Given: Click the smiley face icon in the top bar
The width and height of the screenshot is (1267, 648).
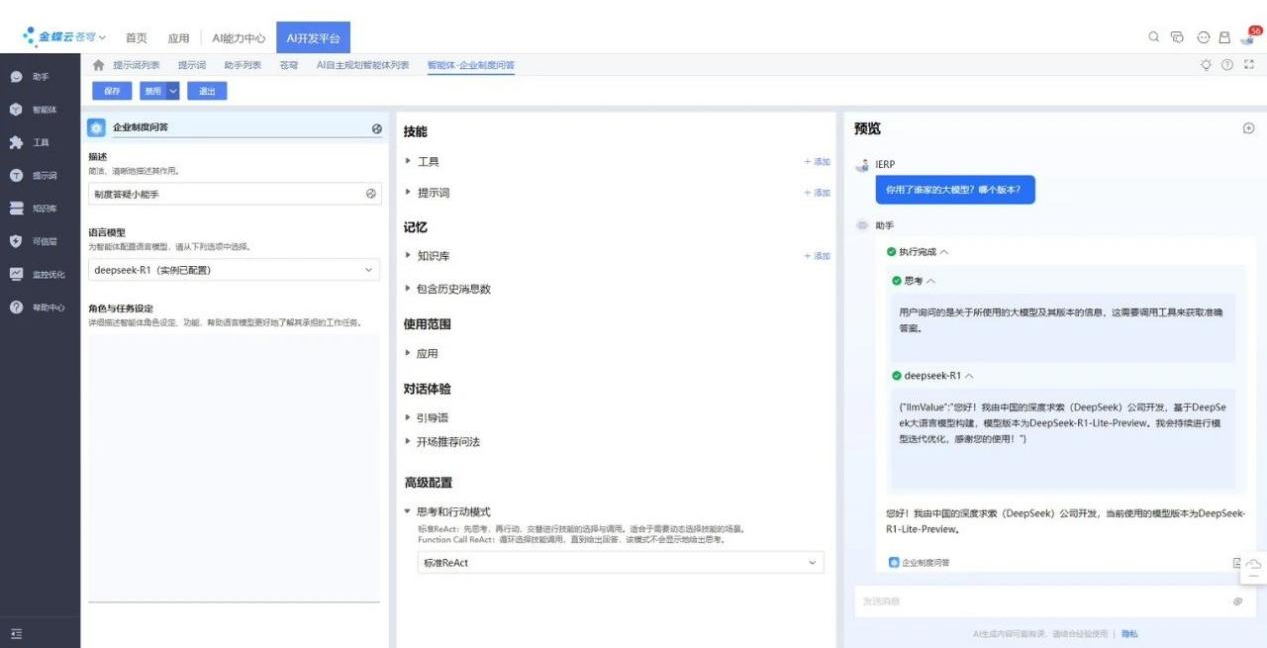Looking at the screenshot, I should pos(1203,37).
